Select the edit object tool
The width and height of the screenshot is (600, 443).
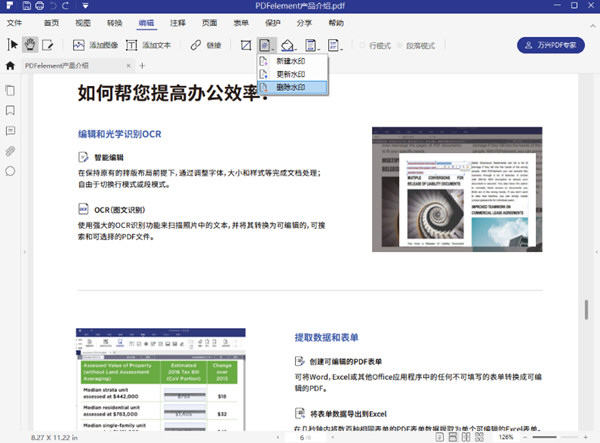tap(47, 45)
